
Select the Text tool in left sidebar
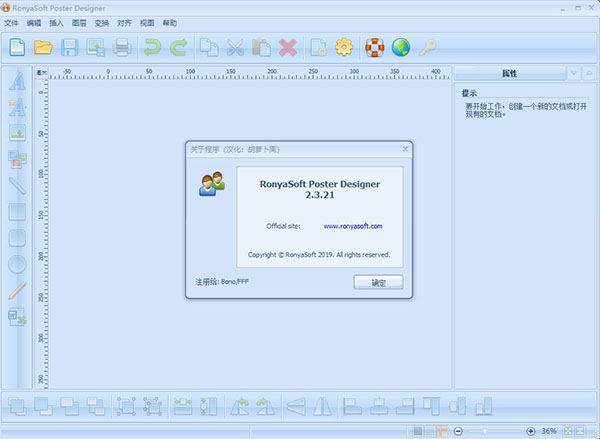(x=17, y=81)
